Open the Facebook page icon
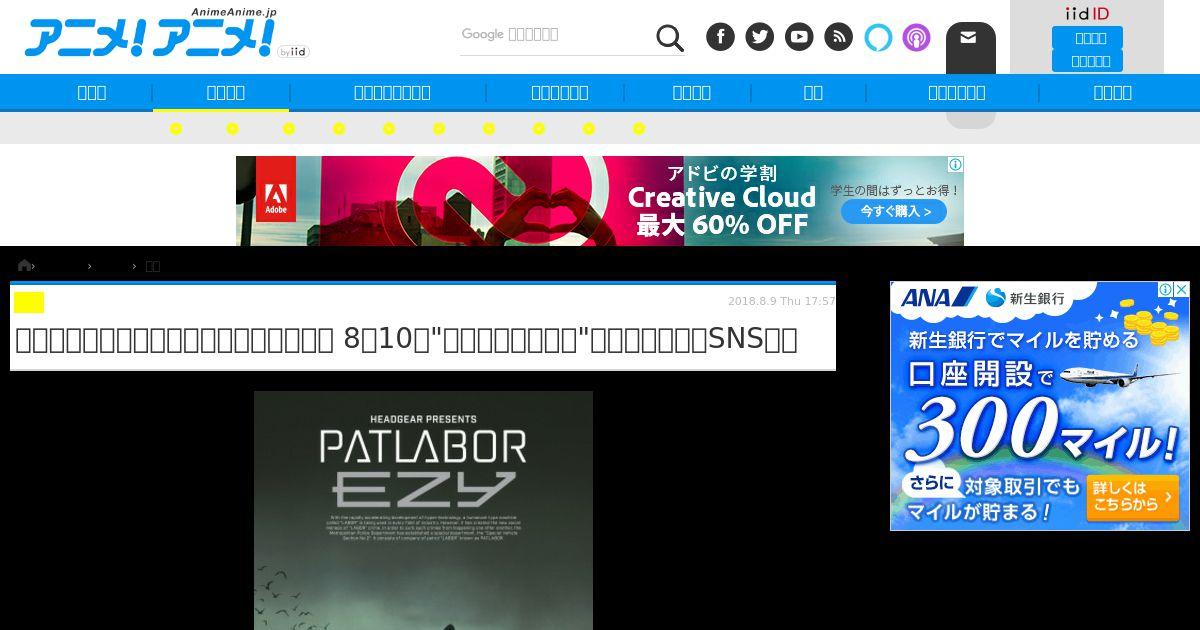 pos(720,37)
